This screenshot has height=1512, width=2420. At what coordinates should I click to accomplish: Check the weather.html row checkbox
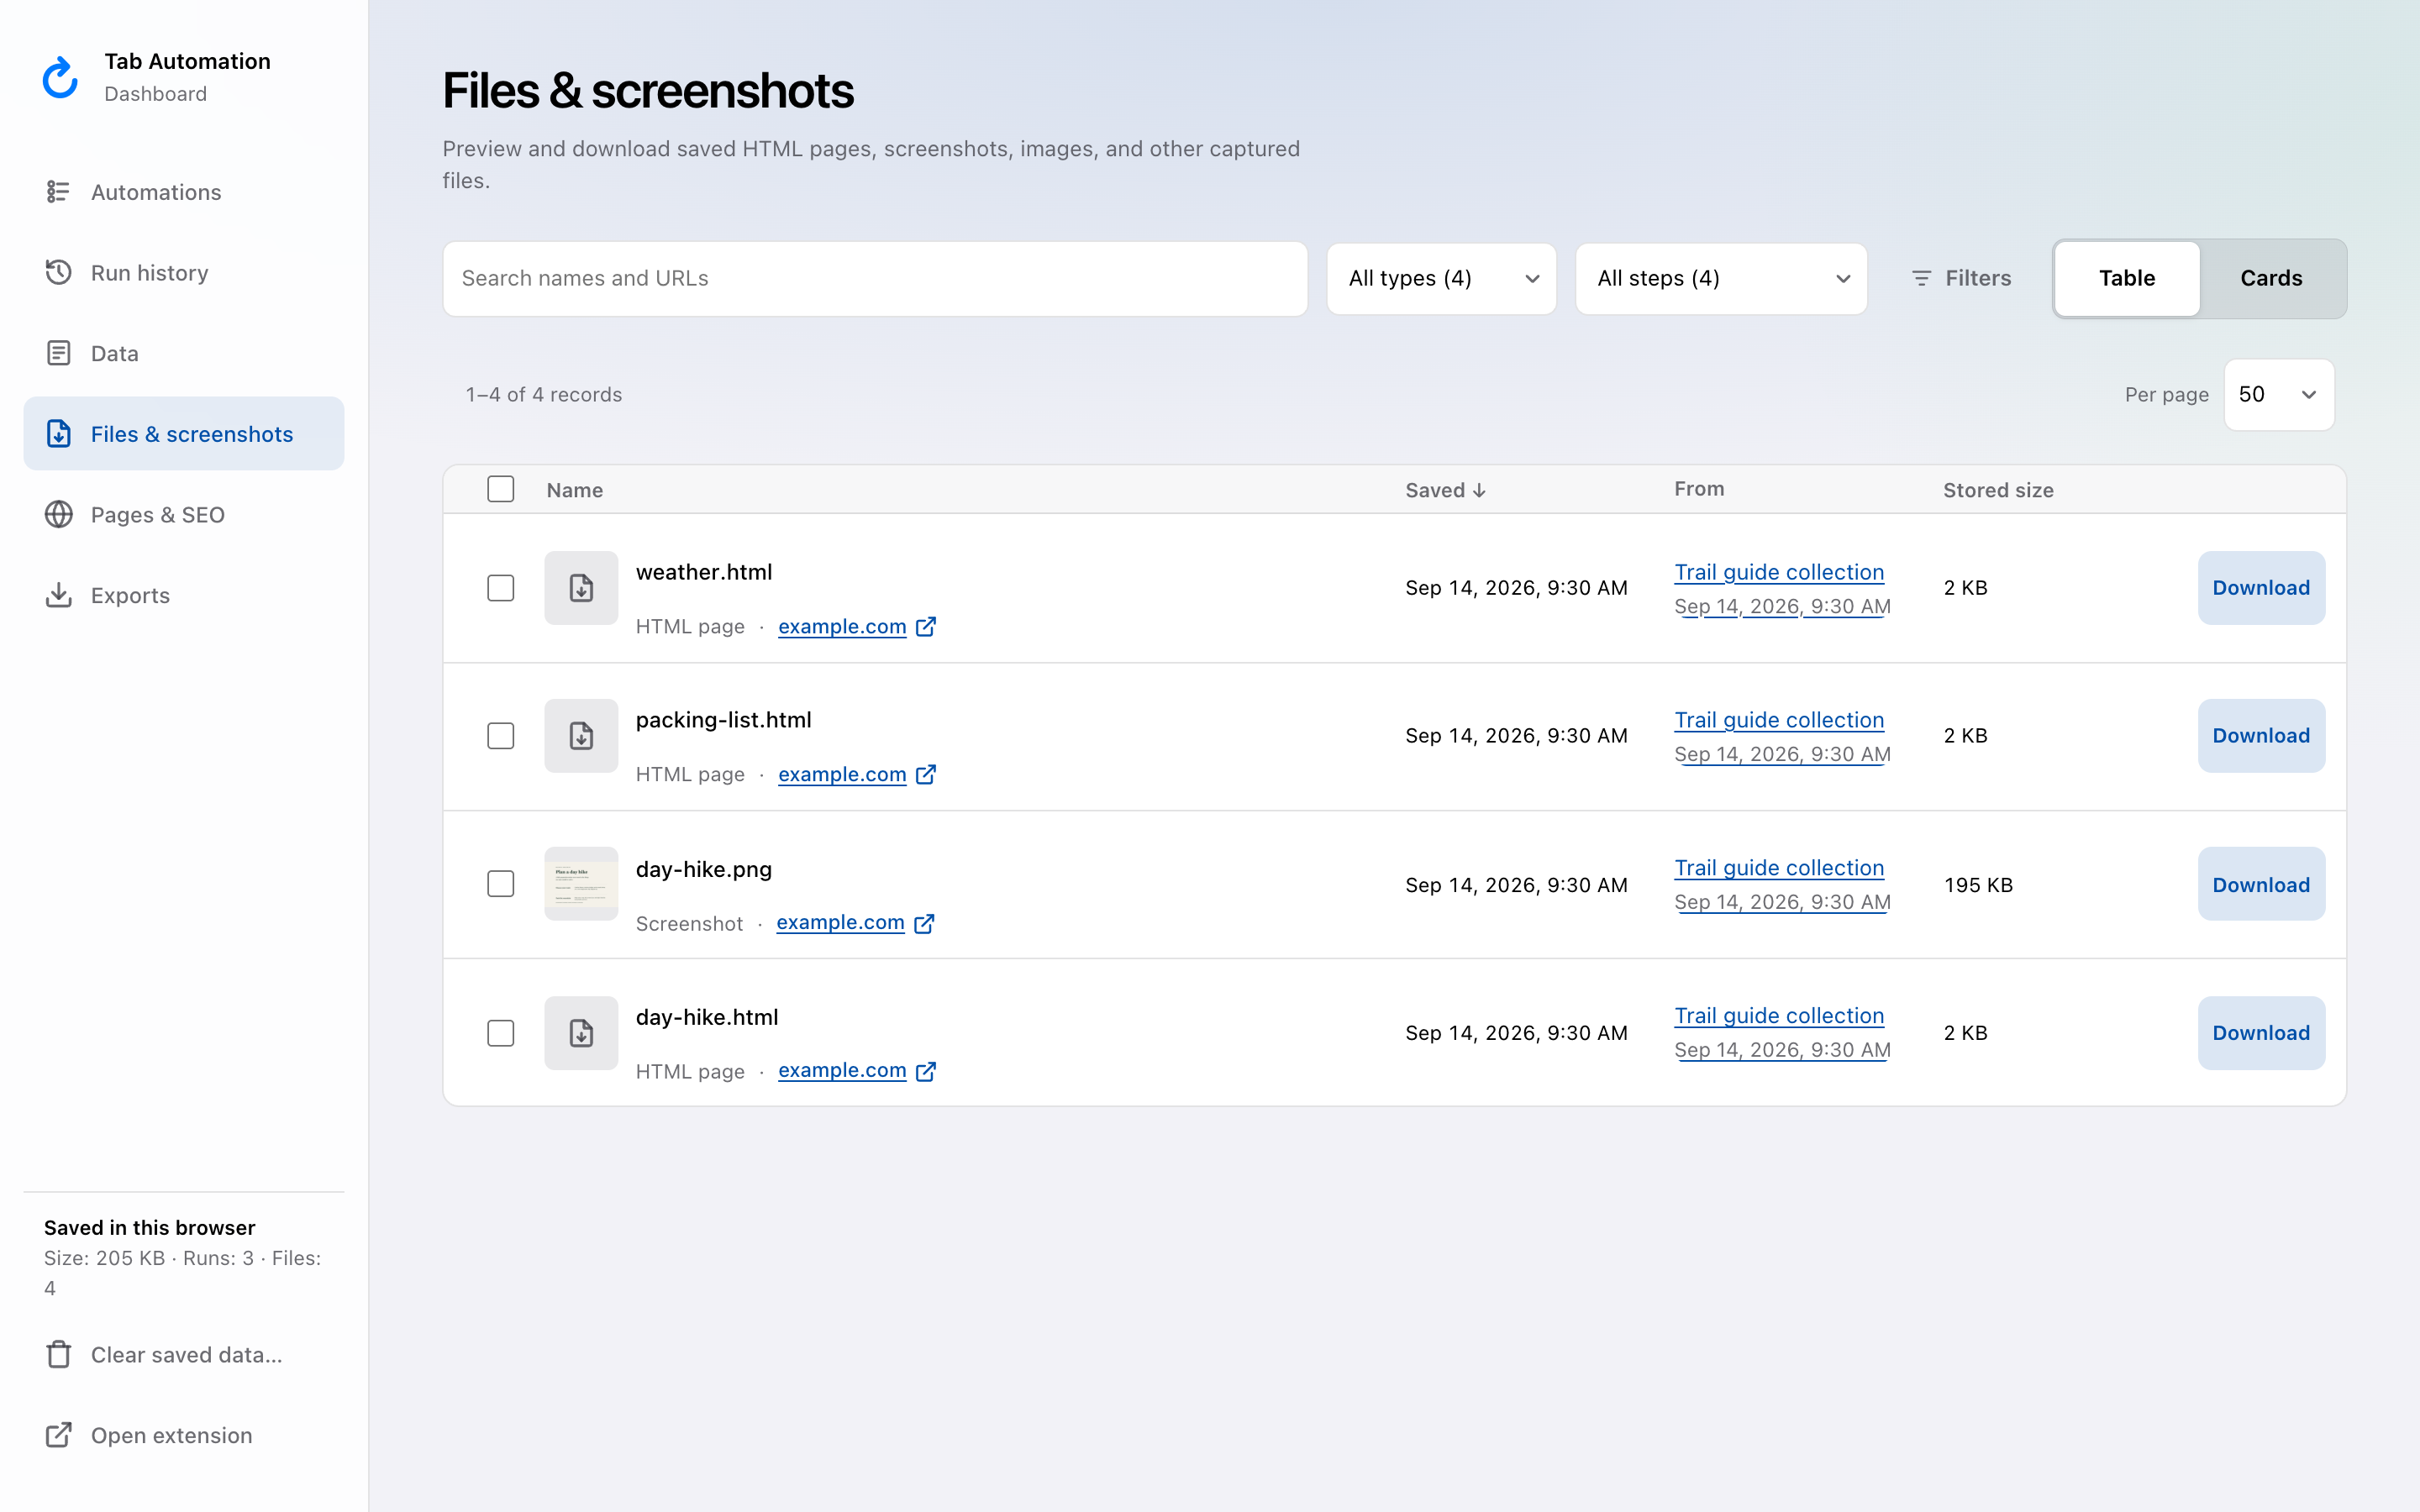click(x=500, y=588)
